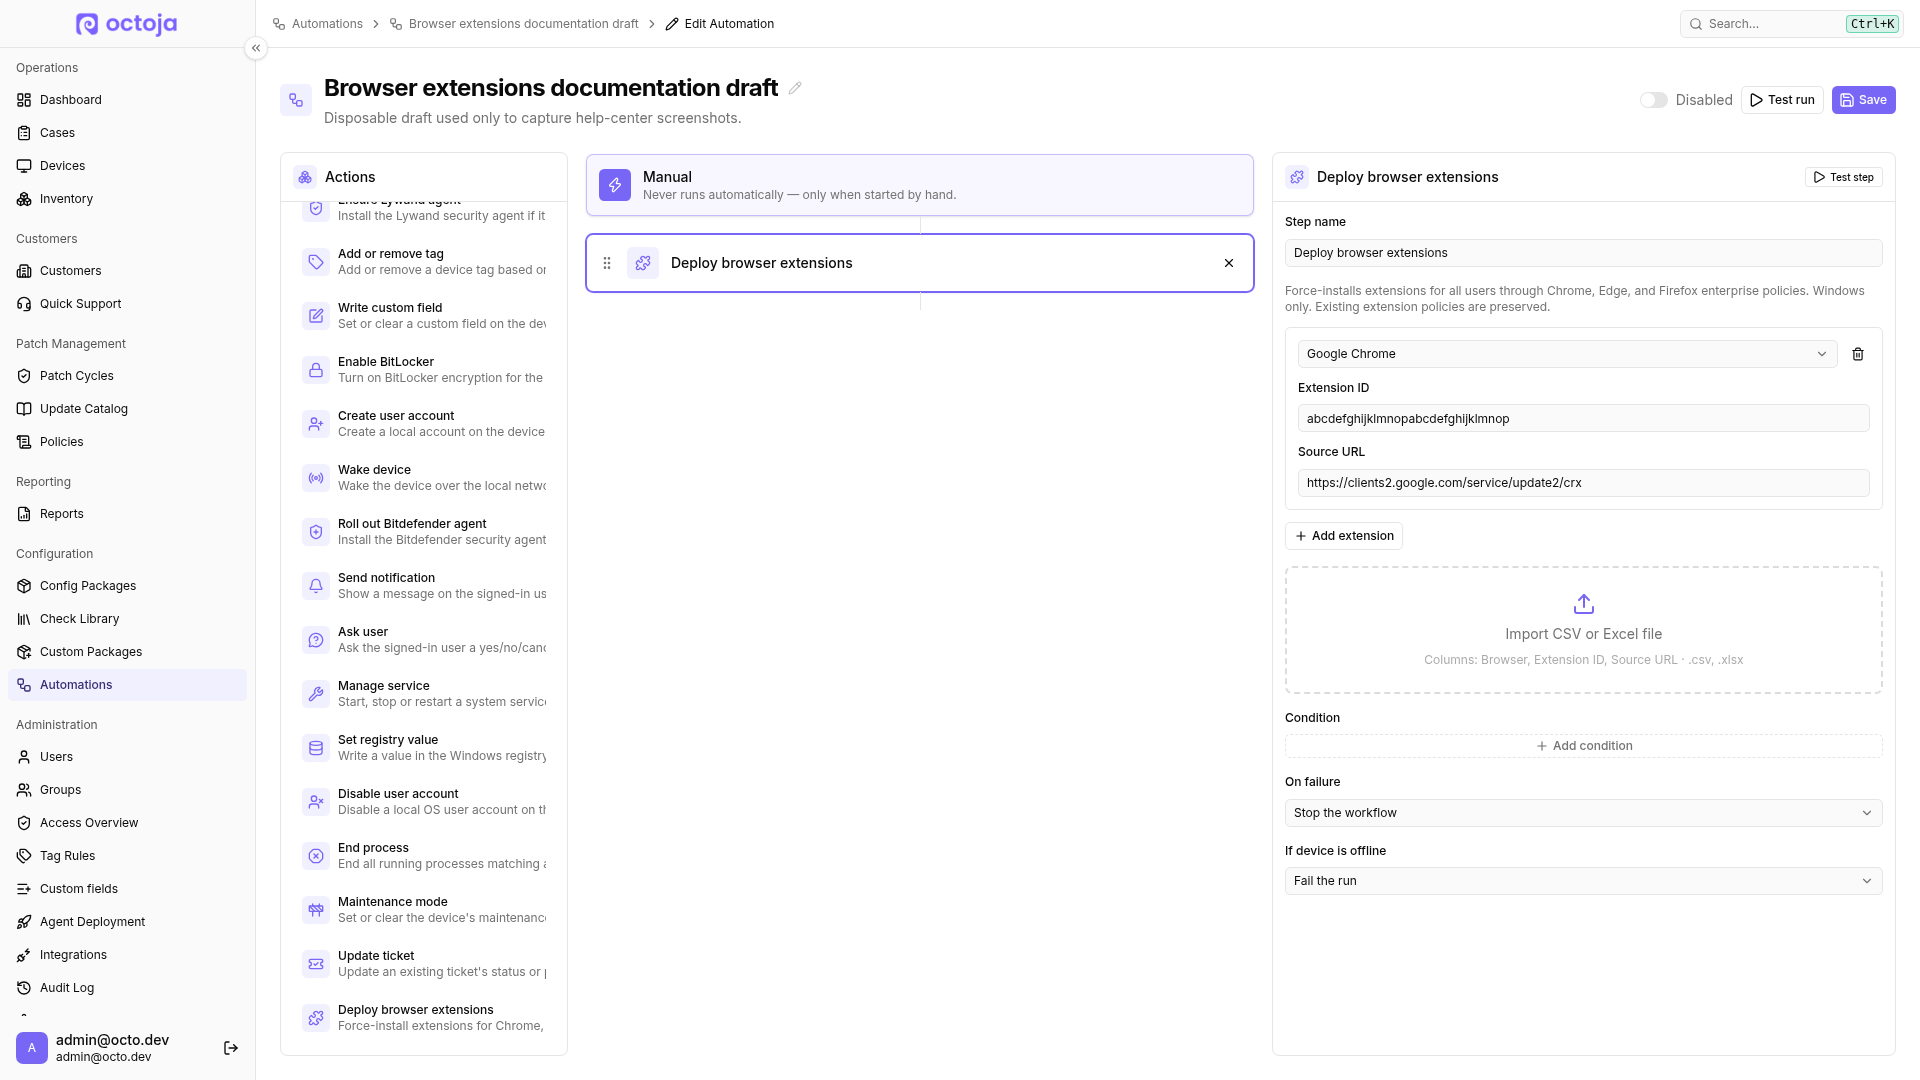
Task: Open the If device is offline dropdown
Action: pos(1583,881)
